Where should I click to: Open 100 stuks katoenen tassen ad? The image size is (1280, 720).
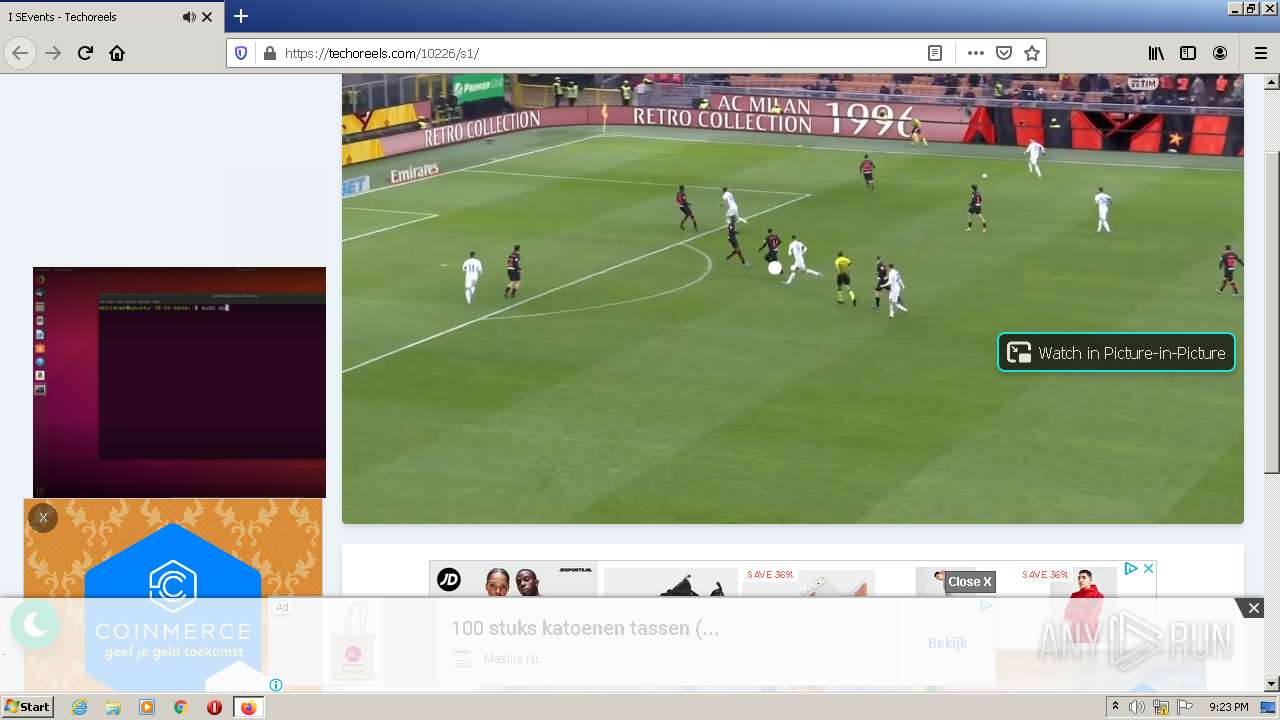(x=585, y=628)
